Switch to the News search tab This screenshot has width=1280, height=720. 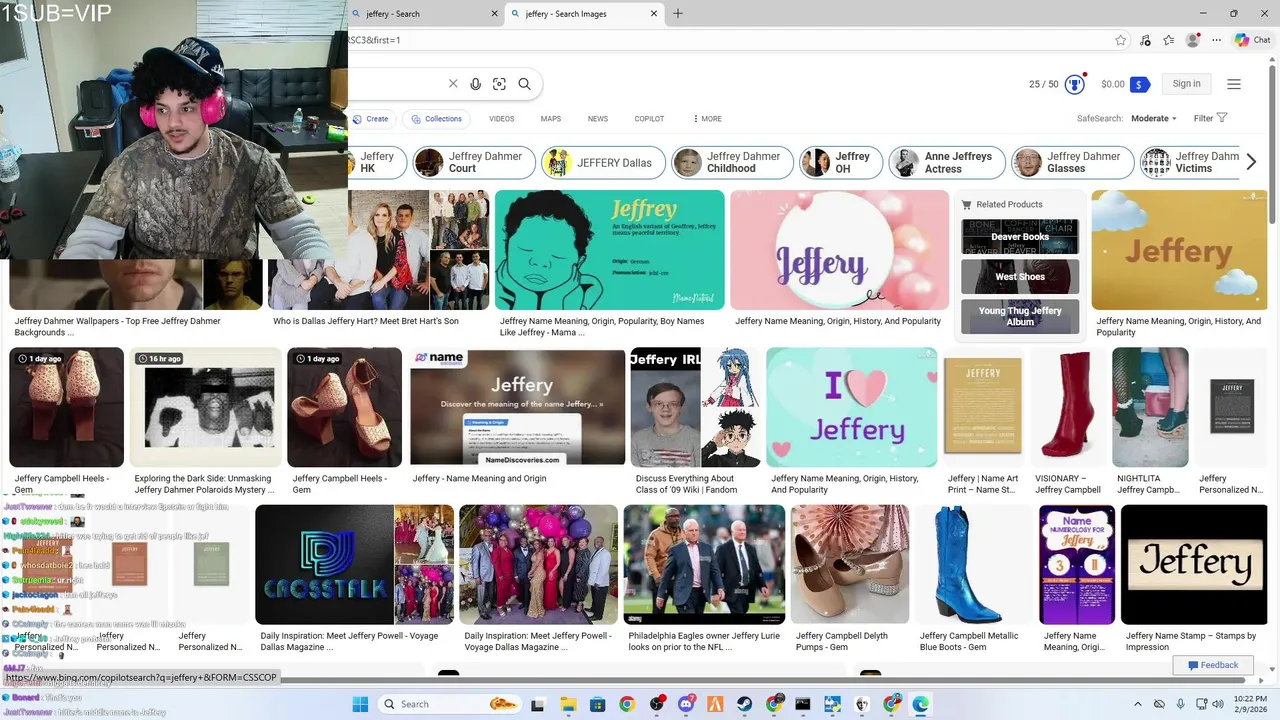click(x=598, y=119)
